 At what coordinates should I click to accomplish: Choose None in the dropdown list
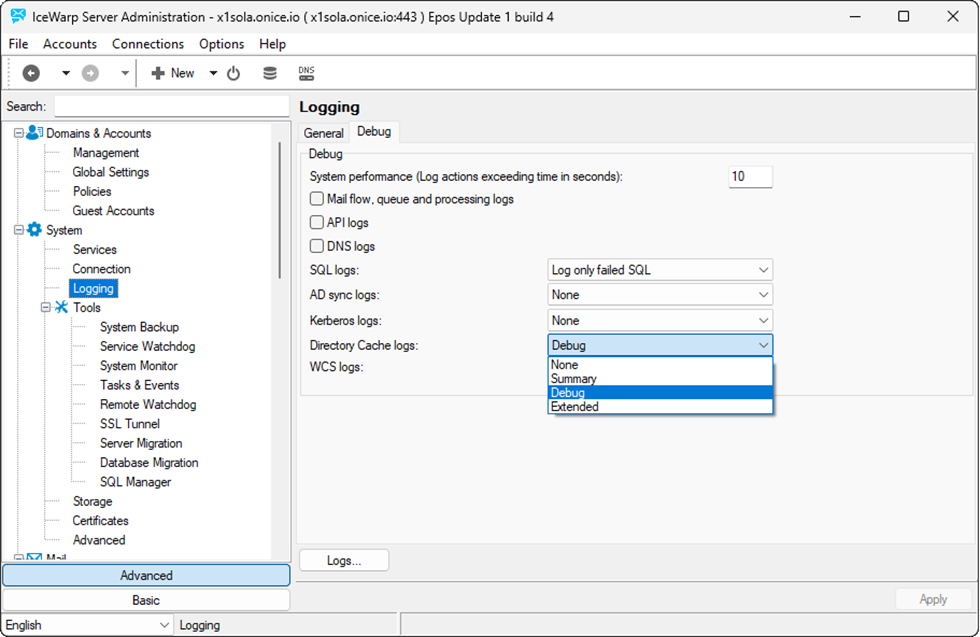coord(661,364)
